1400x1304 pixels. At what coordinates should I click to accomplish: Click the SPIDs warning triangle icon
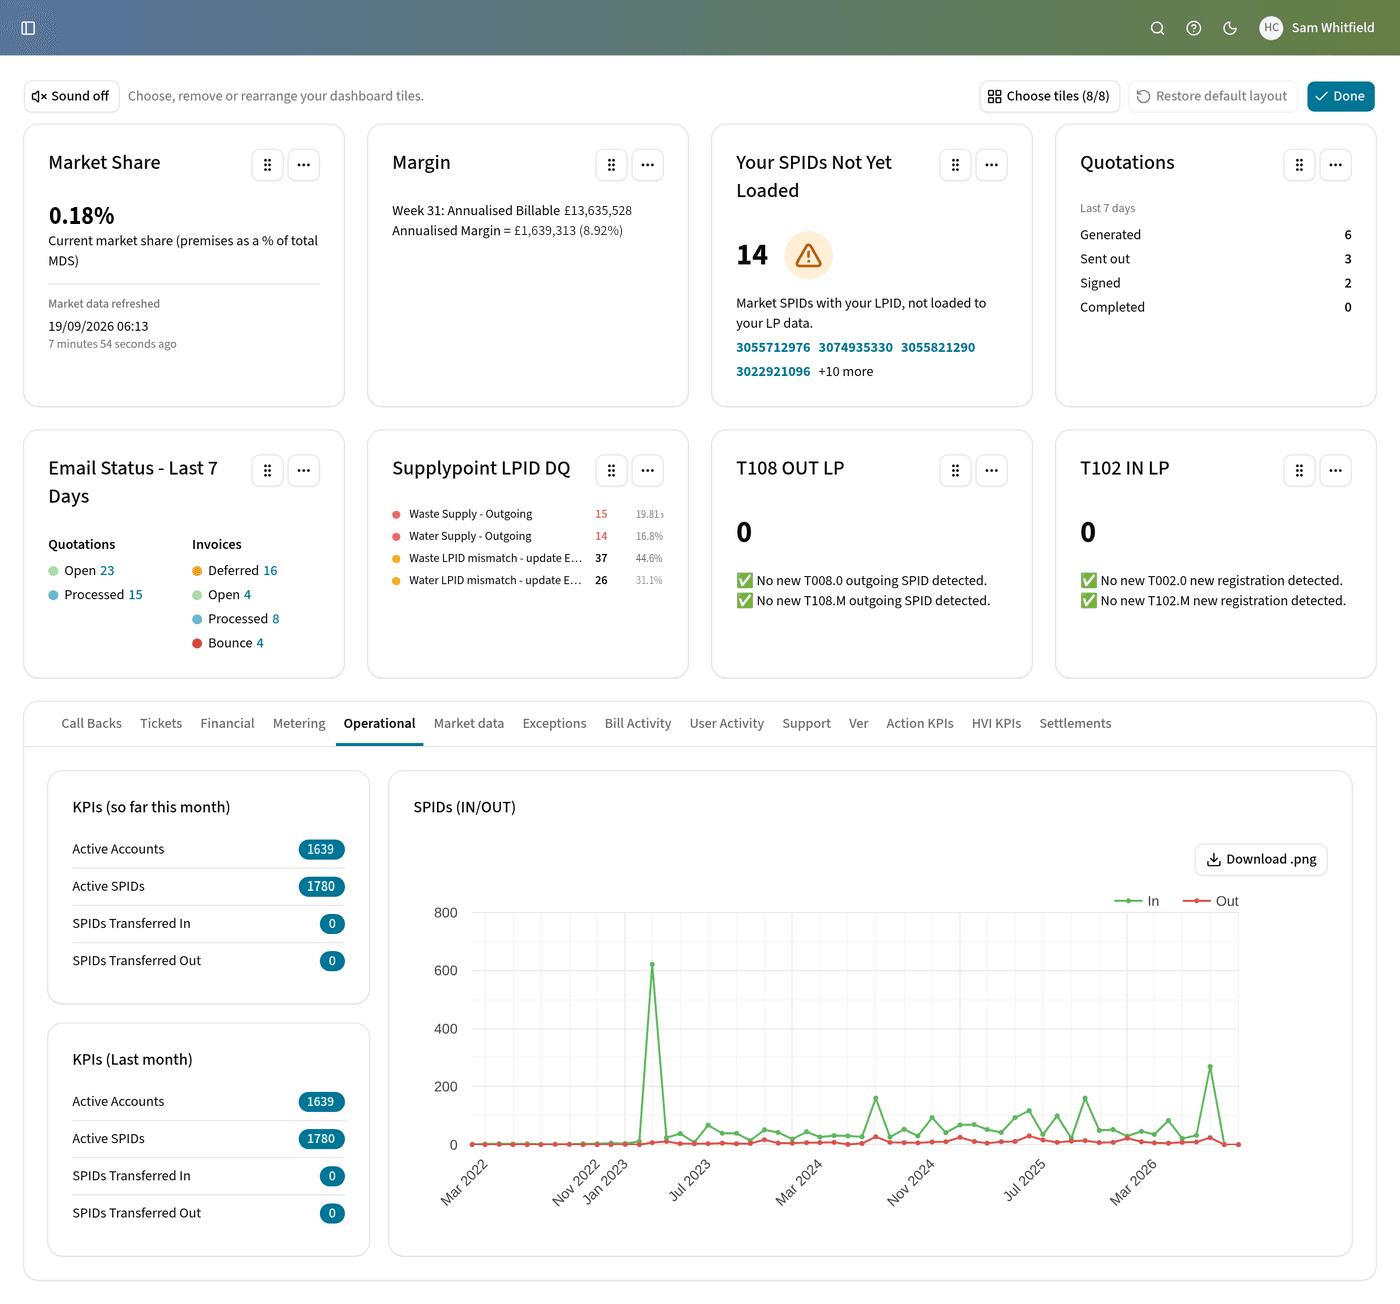(x=808, y=256)
